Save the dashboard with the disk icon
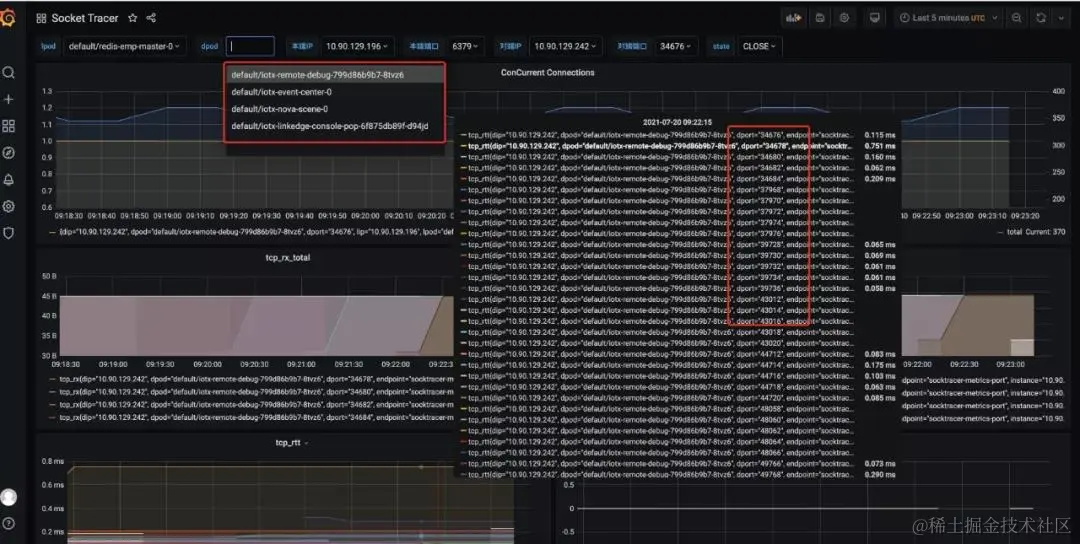The width and height of the screenshot is (1080, 544). 820,18
